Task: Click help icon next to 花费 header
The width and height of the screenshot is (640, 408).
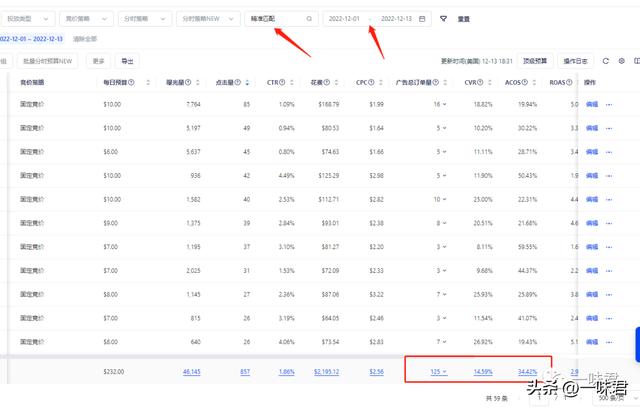Action: tap(327, 82)
